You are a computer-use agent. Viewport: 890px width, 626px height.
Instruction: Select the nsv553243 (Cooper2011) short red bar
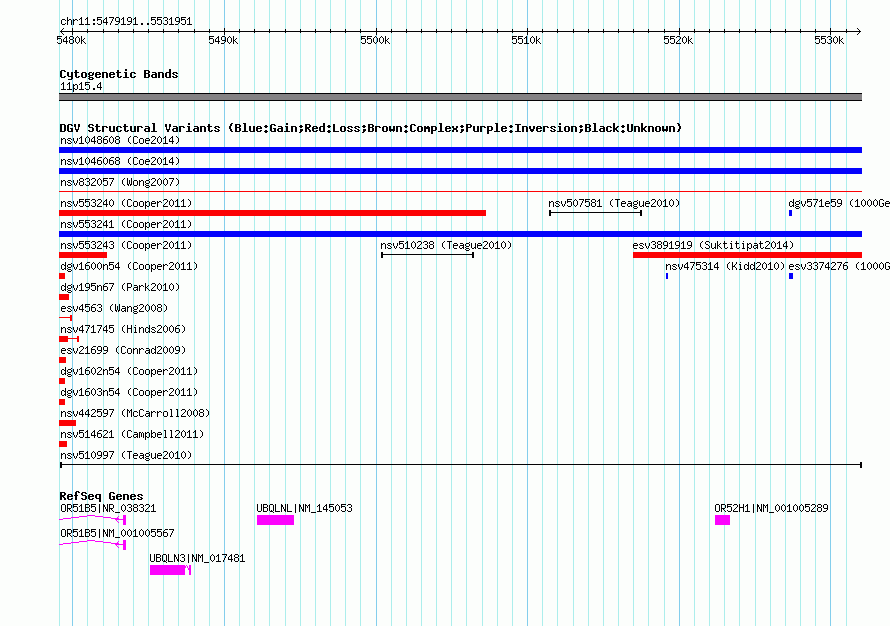83,255
